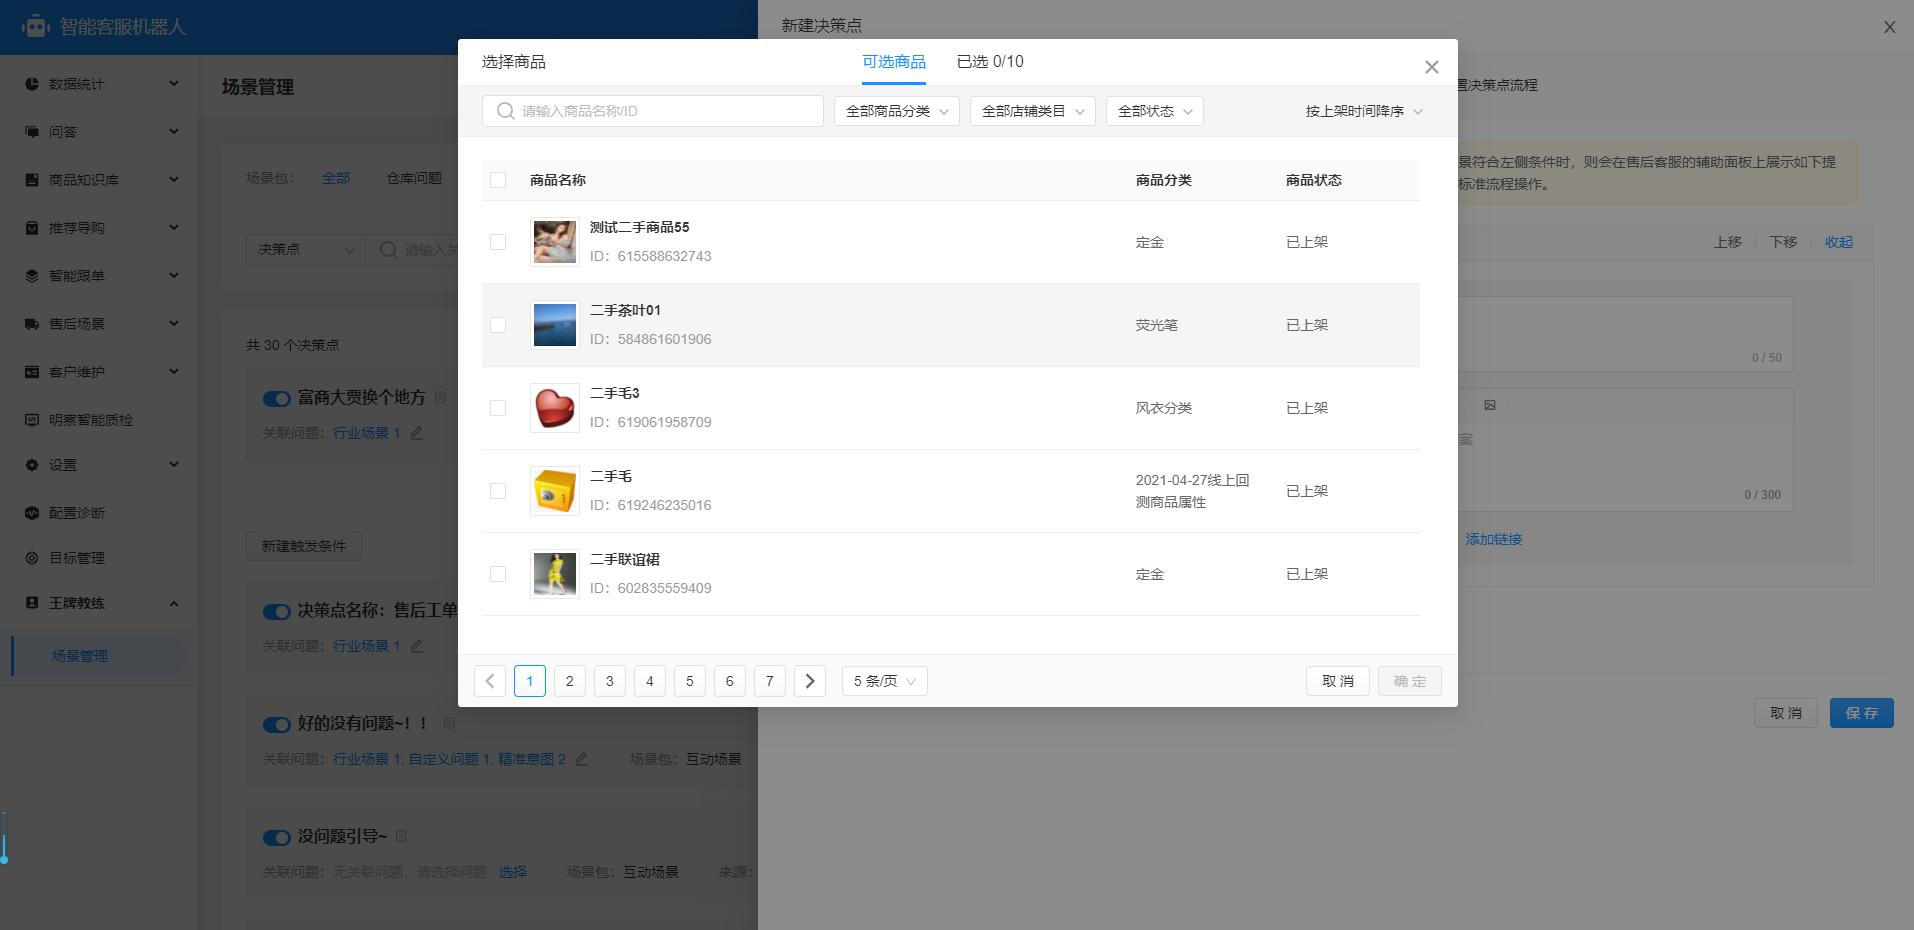Screen dimensions: 1914x930
Task: Click the 商品知识库 sidebar icon
Action: point(32,180)
